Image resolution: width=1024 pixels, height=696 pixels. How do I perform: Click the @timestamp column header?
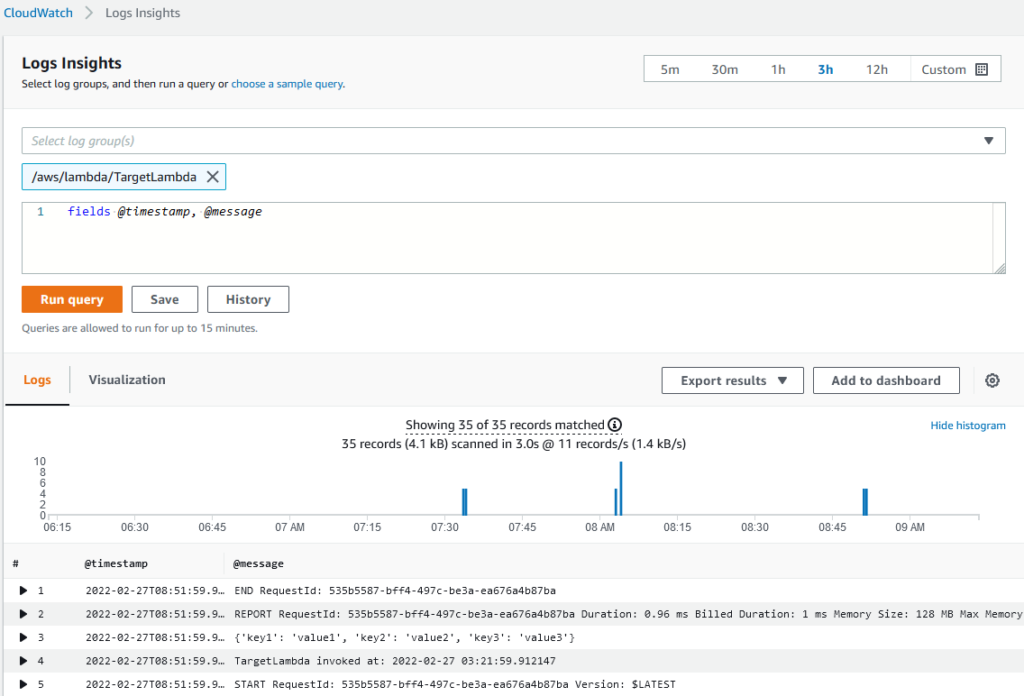(116, 563)
